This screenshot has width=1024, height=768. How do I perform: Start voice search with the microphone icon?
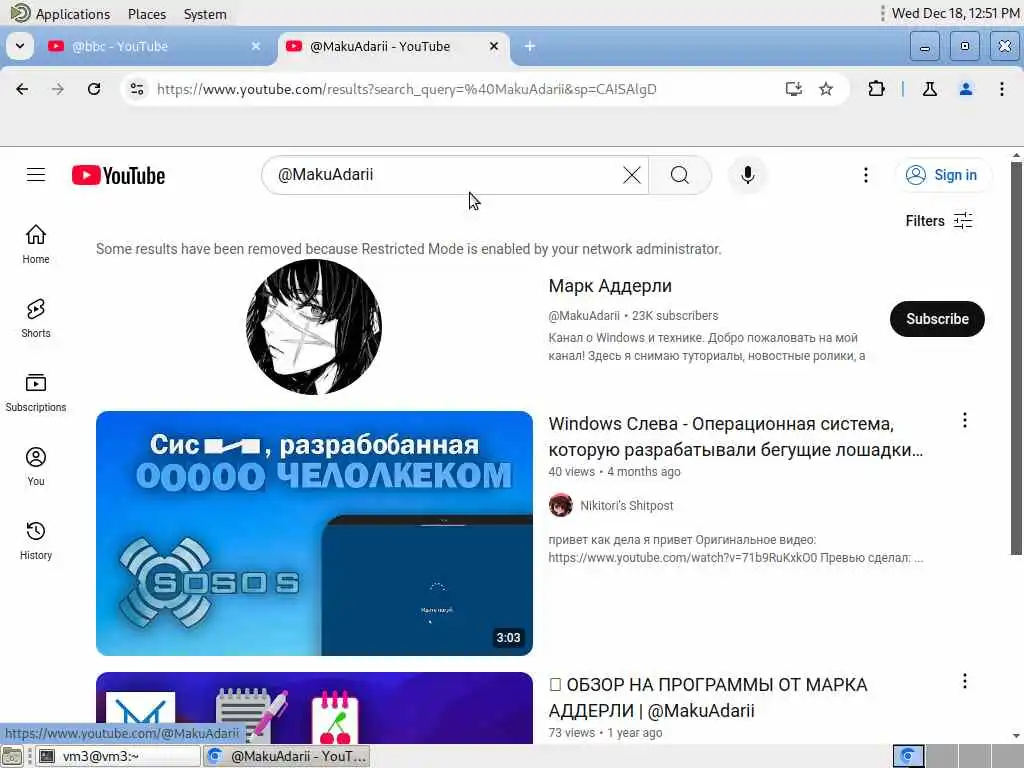coord(748,175)
